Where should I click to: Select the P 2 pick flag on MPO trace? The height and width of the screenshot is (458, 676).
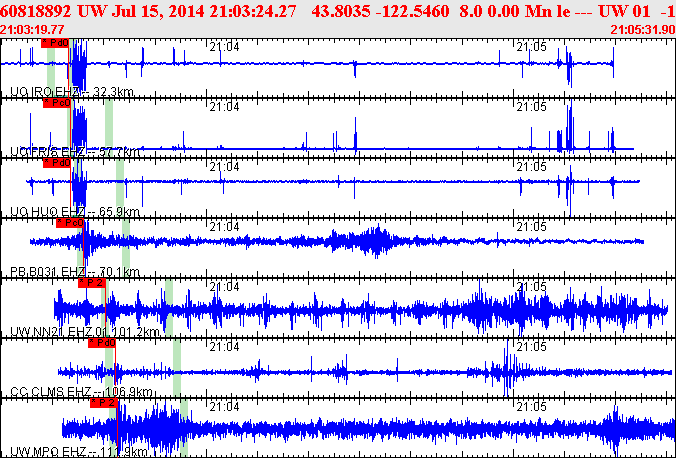[x=104, y=402]
